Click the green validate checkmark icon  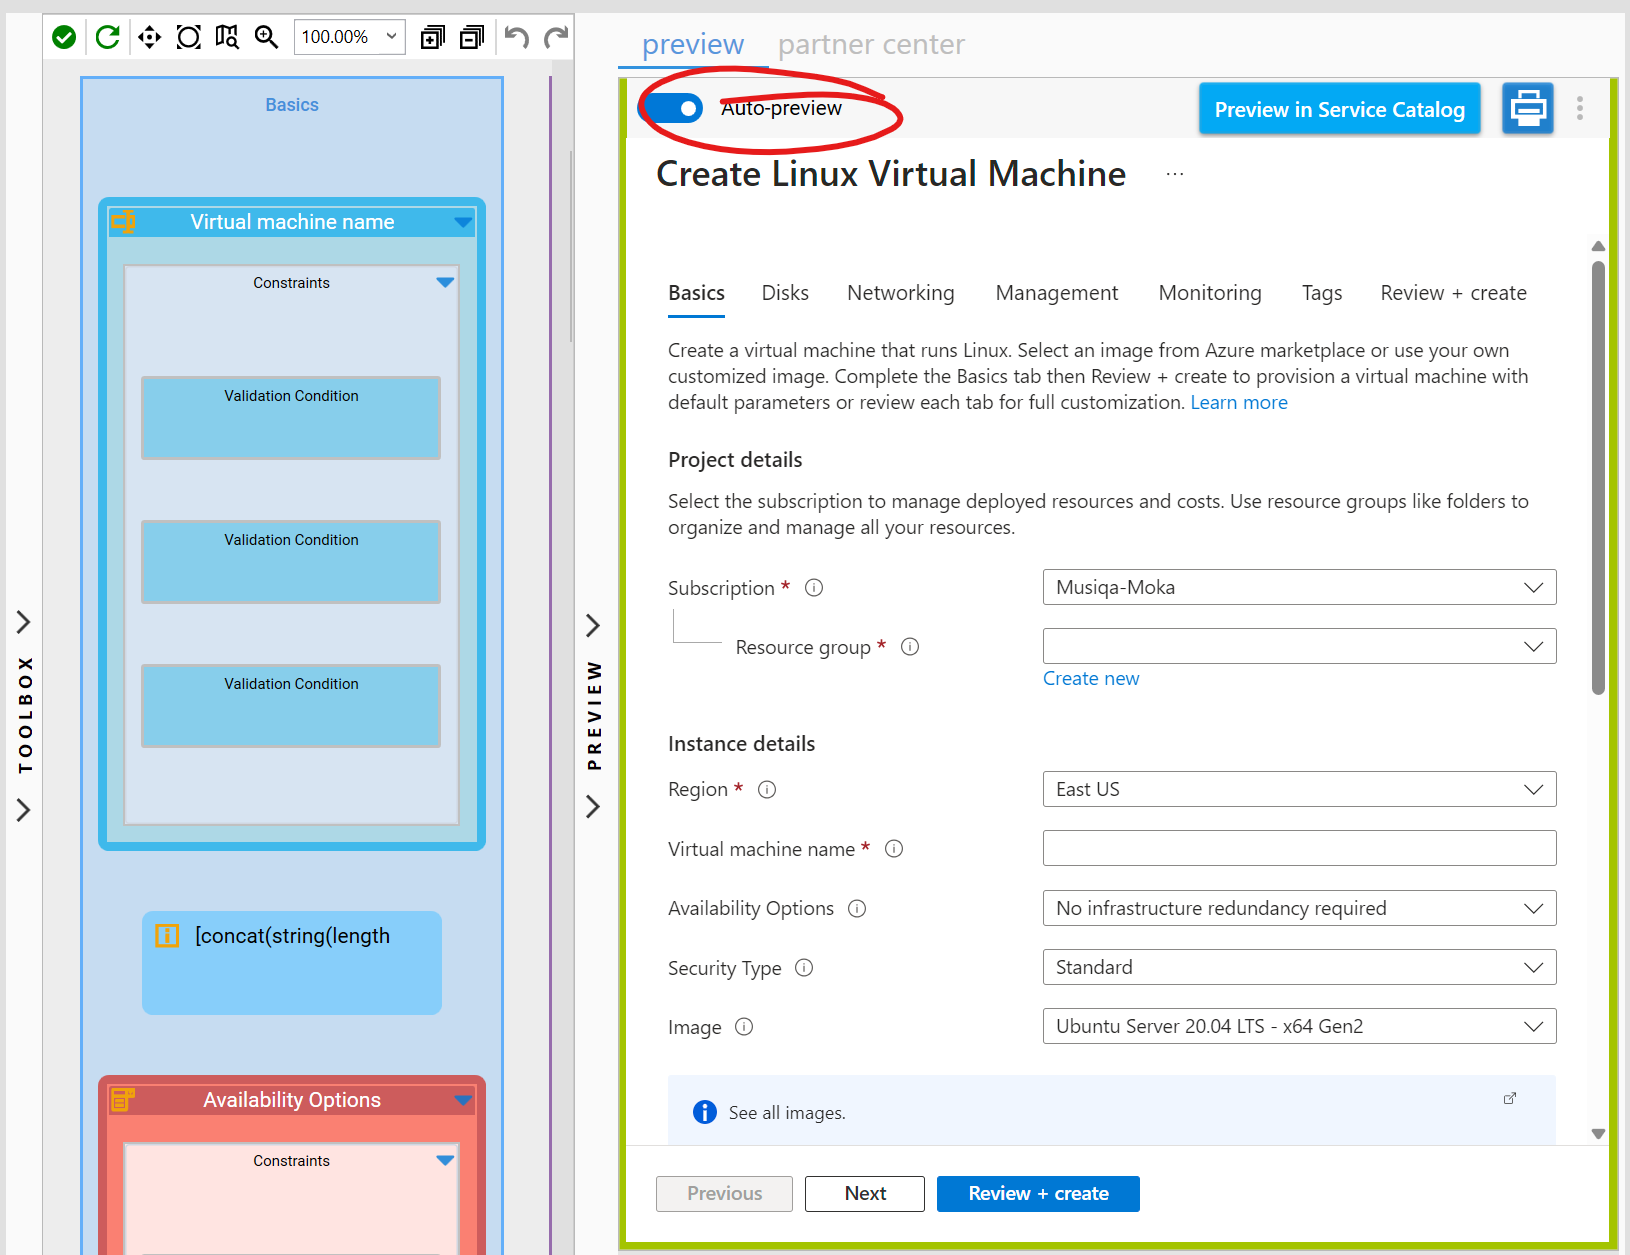click(64, 38)
